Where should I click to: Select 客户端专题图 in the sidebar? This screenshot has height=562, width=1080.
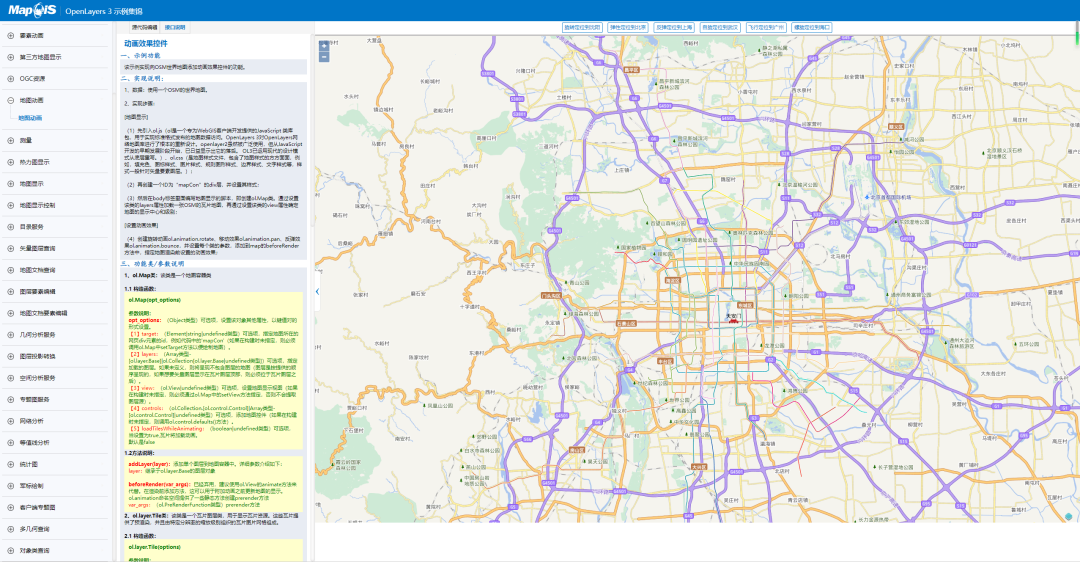pyautogui.click(x=37, y=508)
